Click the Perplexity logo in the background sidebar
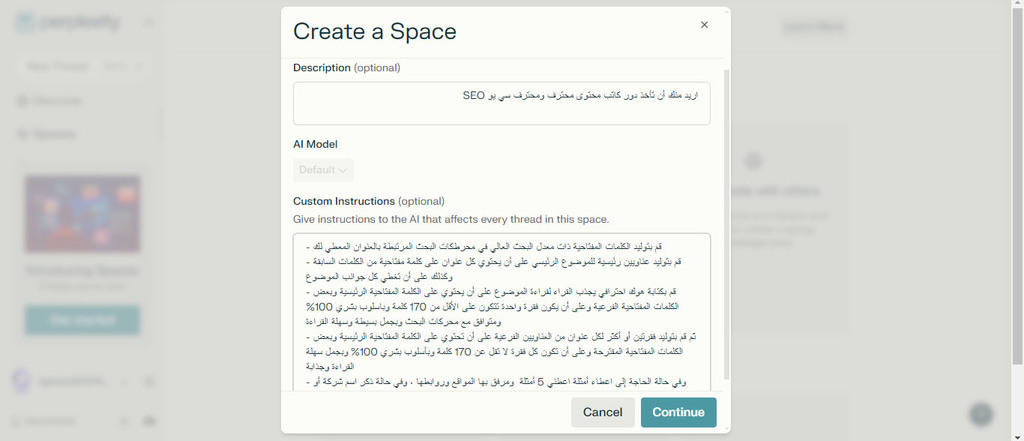The width and height of the screenshot is (1024, 441). [x=69, y=24]
